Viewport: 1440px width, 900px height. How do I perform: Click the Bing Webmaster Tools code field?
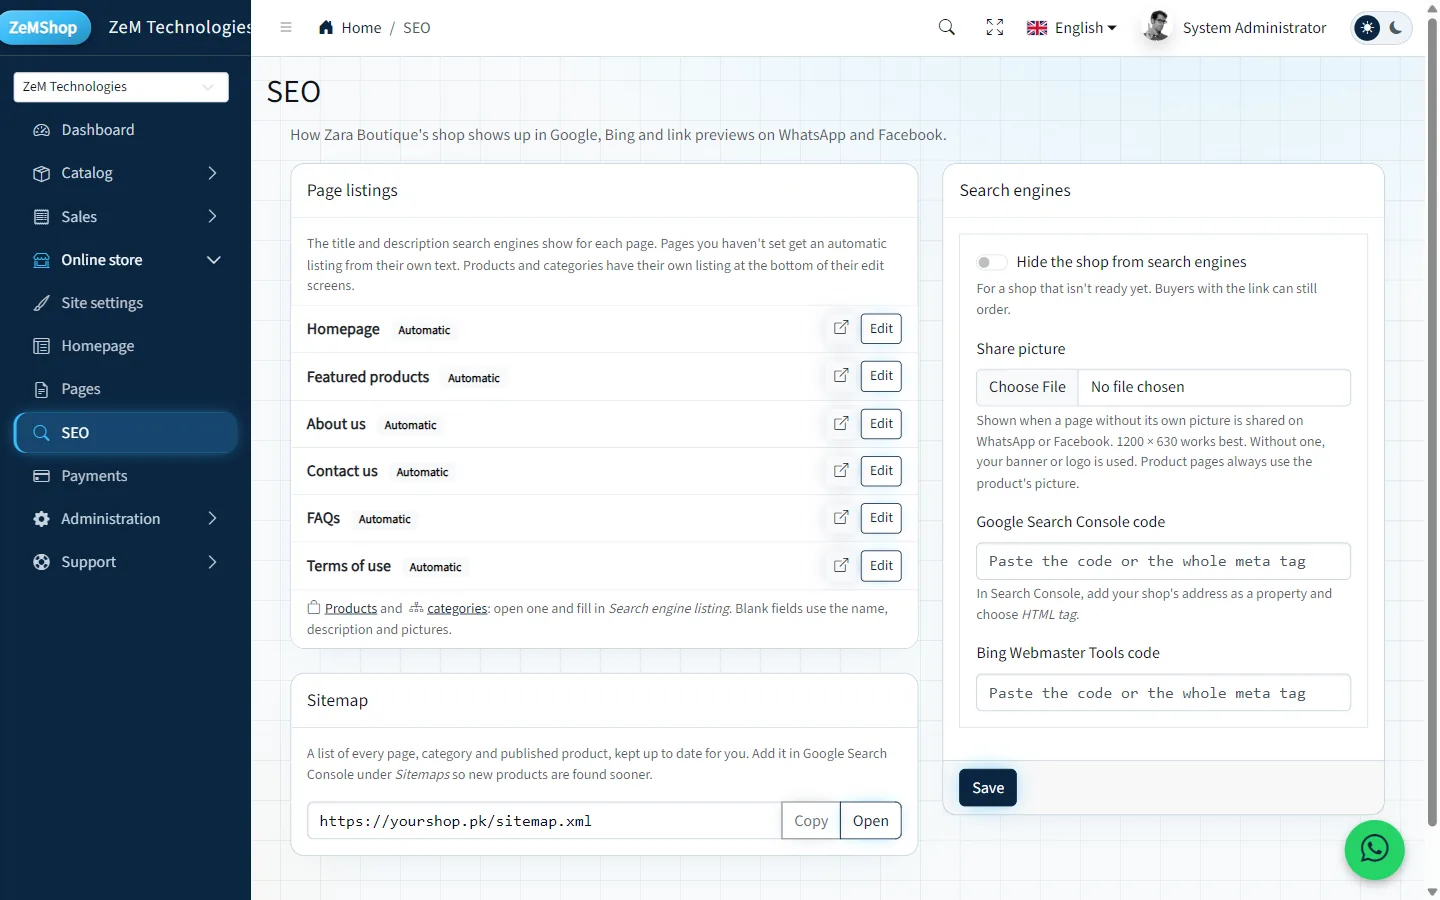(x=1163, y=693)
